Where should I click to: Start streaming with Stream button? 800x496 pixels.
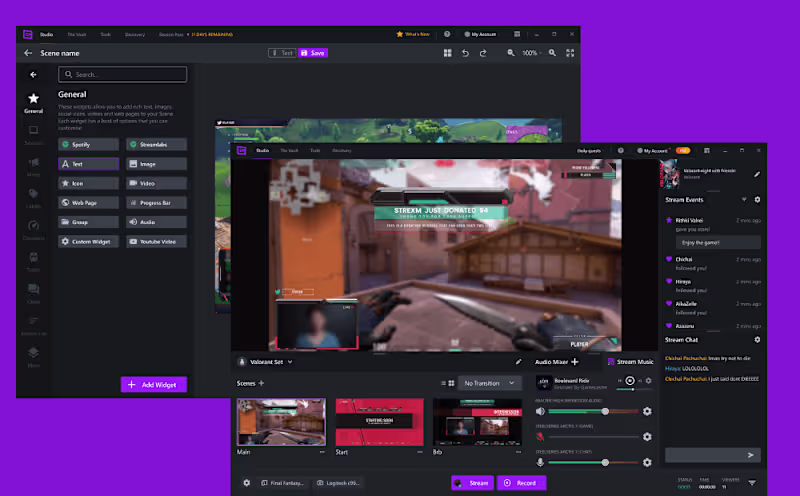[x=472, y=483]
